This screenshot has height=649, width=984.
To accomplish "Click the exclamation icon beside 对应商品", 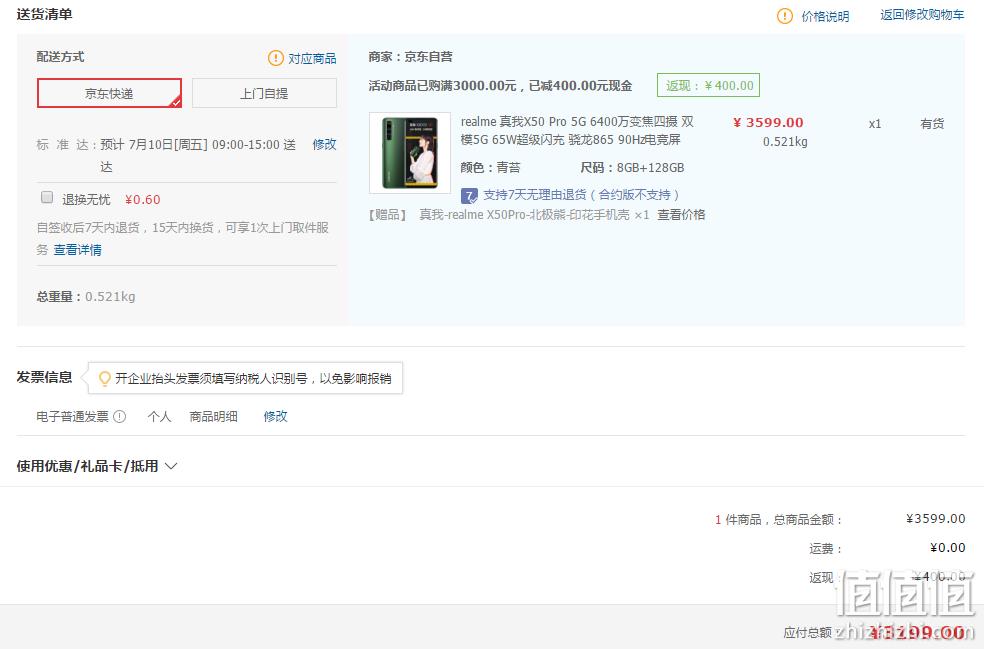I will point(275,58).
